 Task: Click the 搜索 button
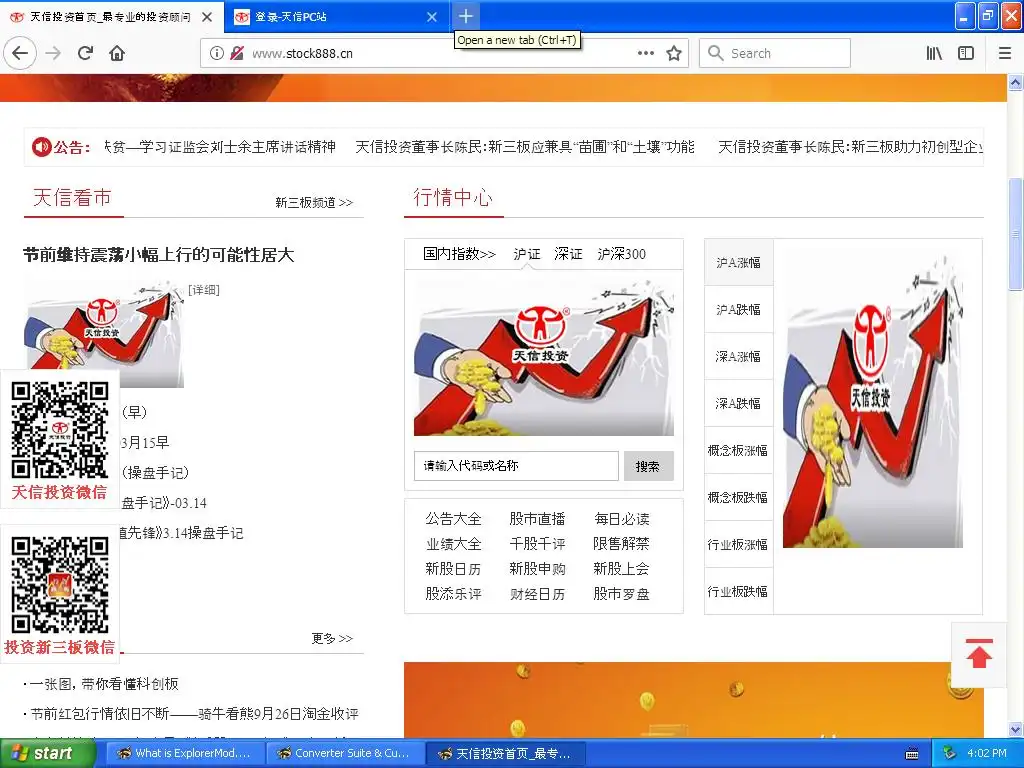(x=648, y=466)
